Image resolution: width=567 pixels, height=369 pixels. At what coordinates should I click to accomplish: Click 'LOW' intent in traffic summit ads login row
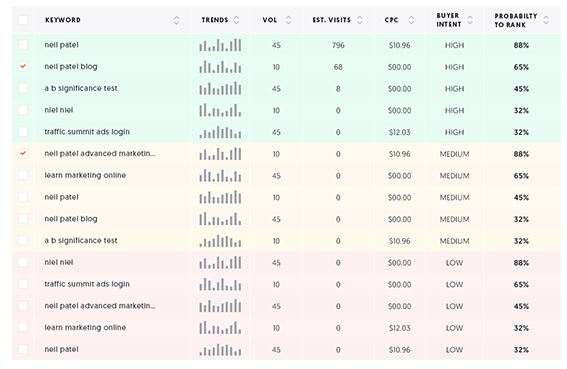coord(455,284)
